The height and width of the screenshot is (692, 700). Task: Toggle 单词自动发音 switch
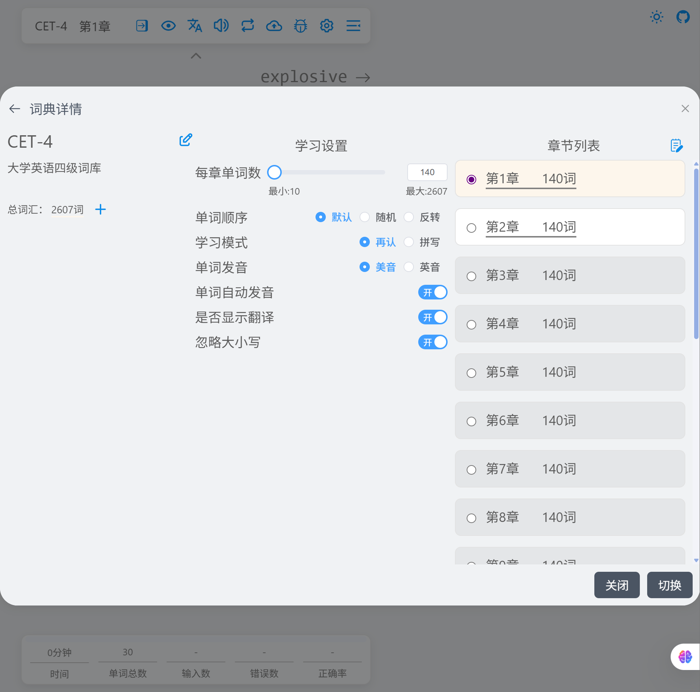coord(433,292)
